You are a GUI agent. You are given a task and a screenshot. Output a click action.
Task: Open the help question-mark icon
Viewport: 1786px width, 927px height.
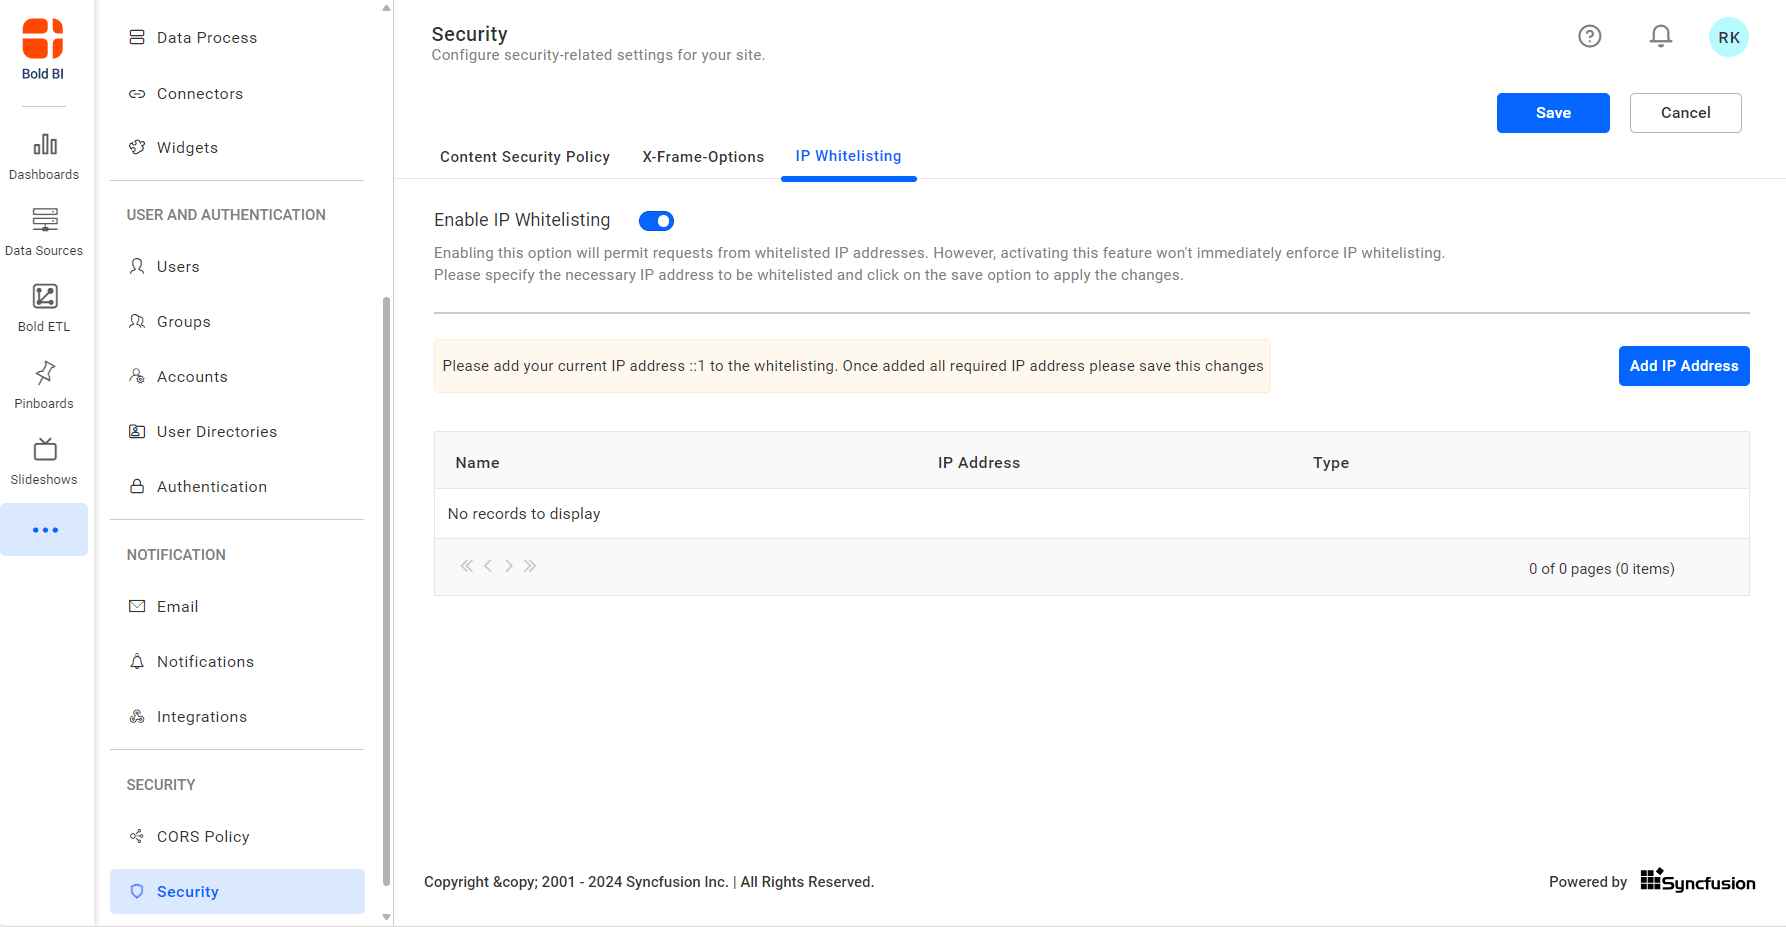click(1589, 36)
